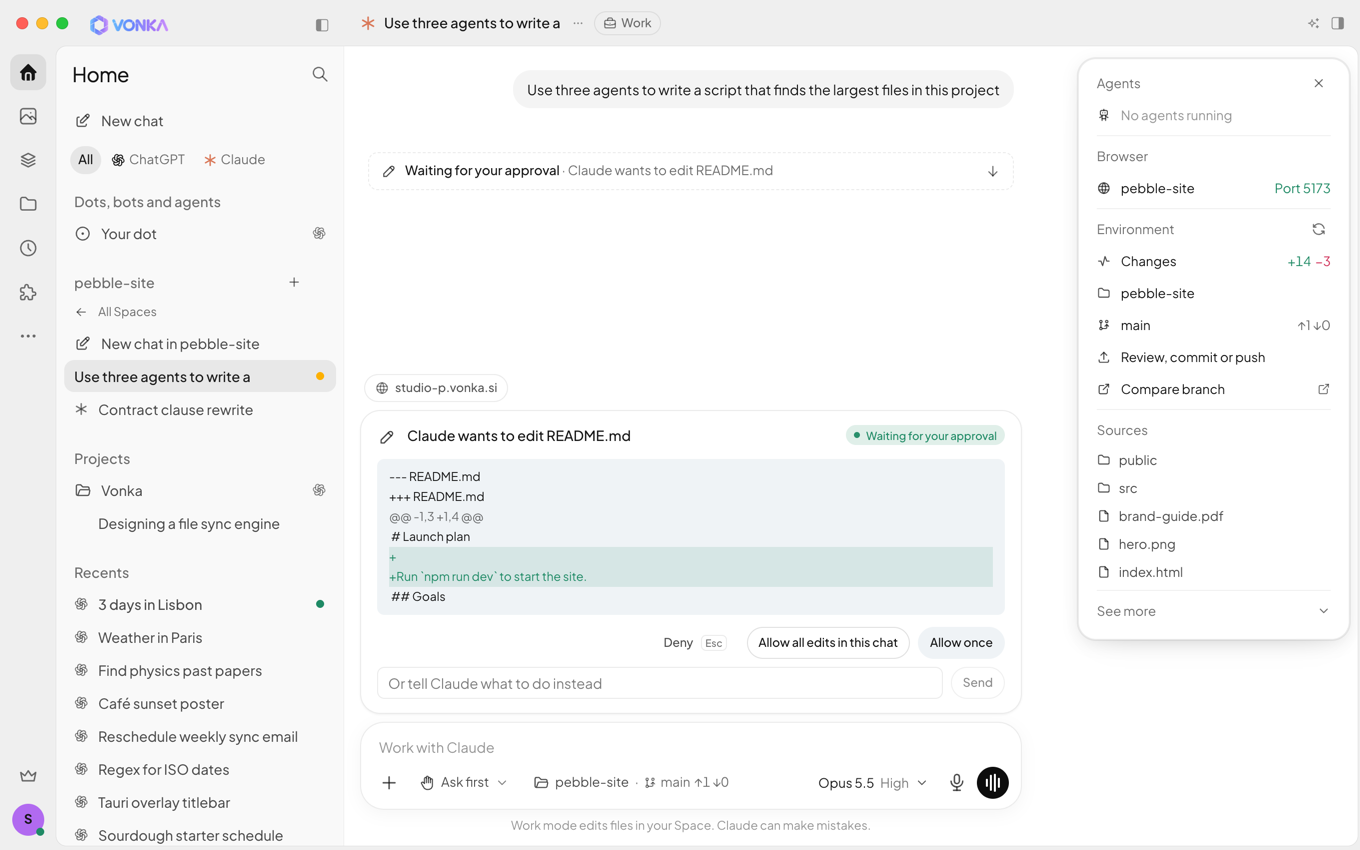Click the plus attach button in composer

pyautogui.click(x=389, y=783)
